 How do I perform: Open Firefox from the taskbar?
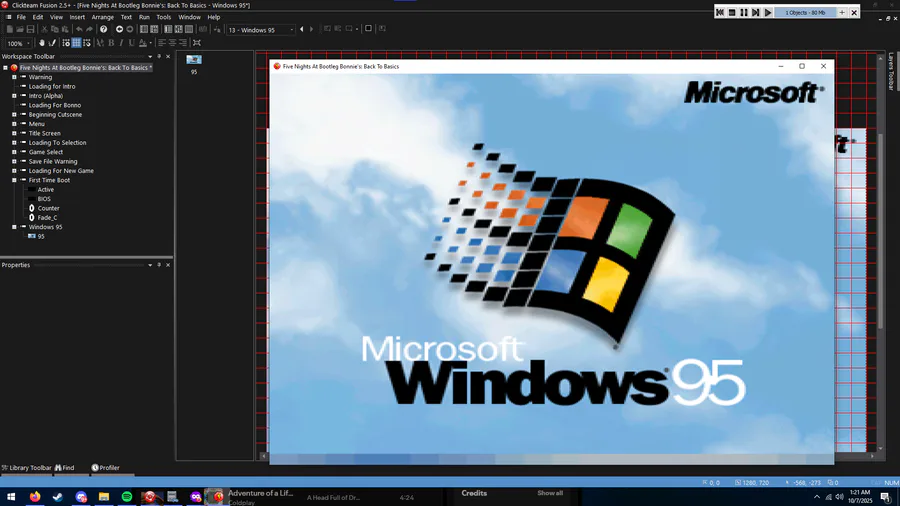[x=35, y=497]
